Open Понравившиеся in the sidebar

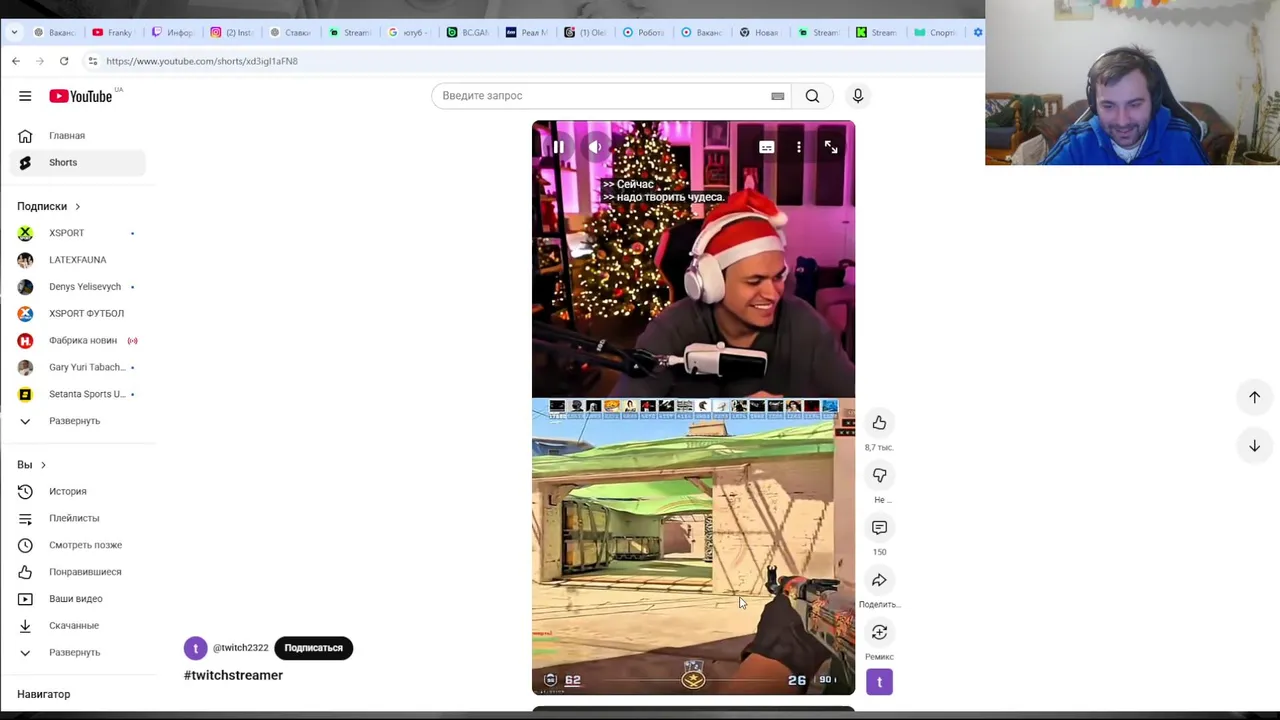point(78,572)
